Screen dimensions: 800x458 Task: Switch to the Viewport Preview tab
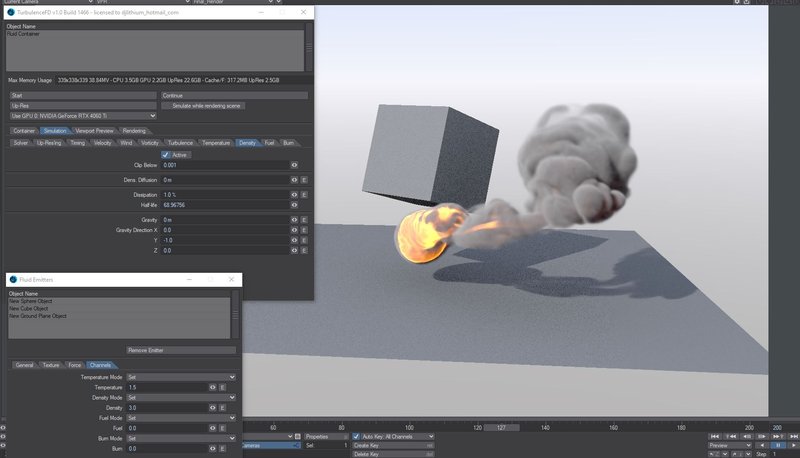tap(94, 131)
